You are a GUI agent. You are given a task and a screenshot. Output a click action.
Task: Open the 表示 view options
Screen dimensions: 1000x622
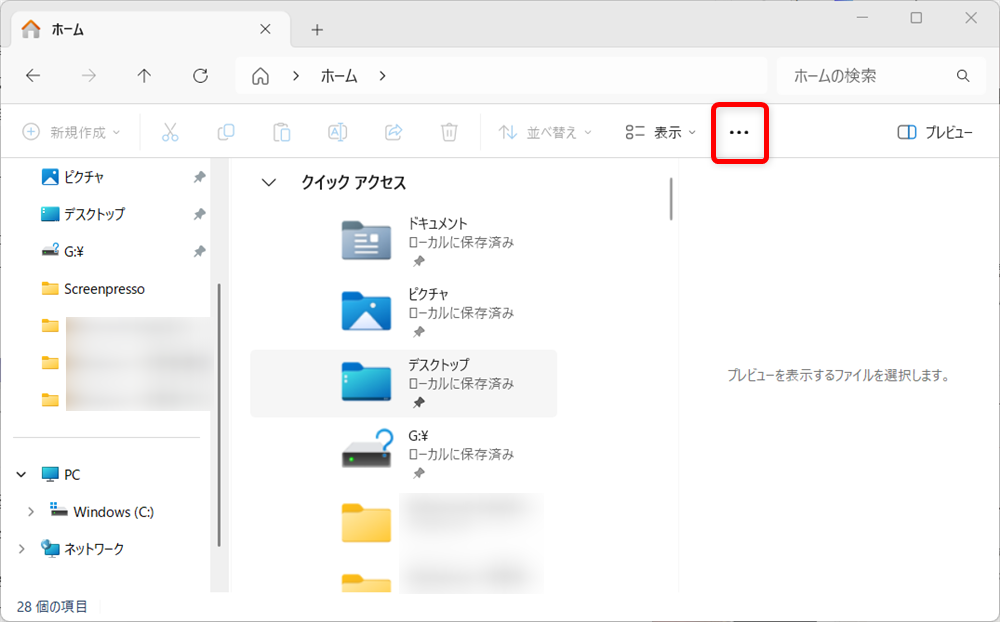pyautogui.click(x=660, y=131)
